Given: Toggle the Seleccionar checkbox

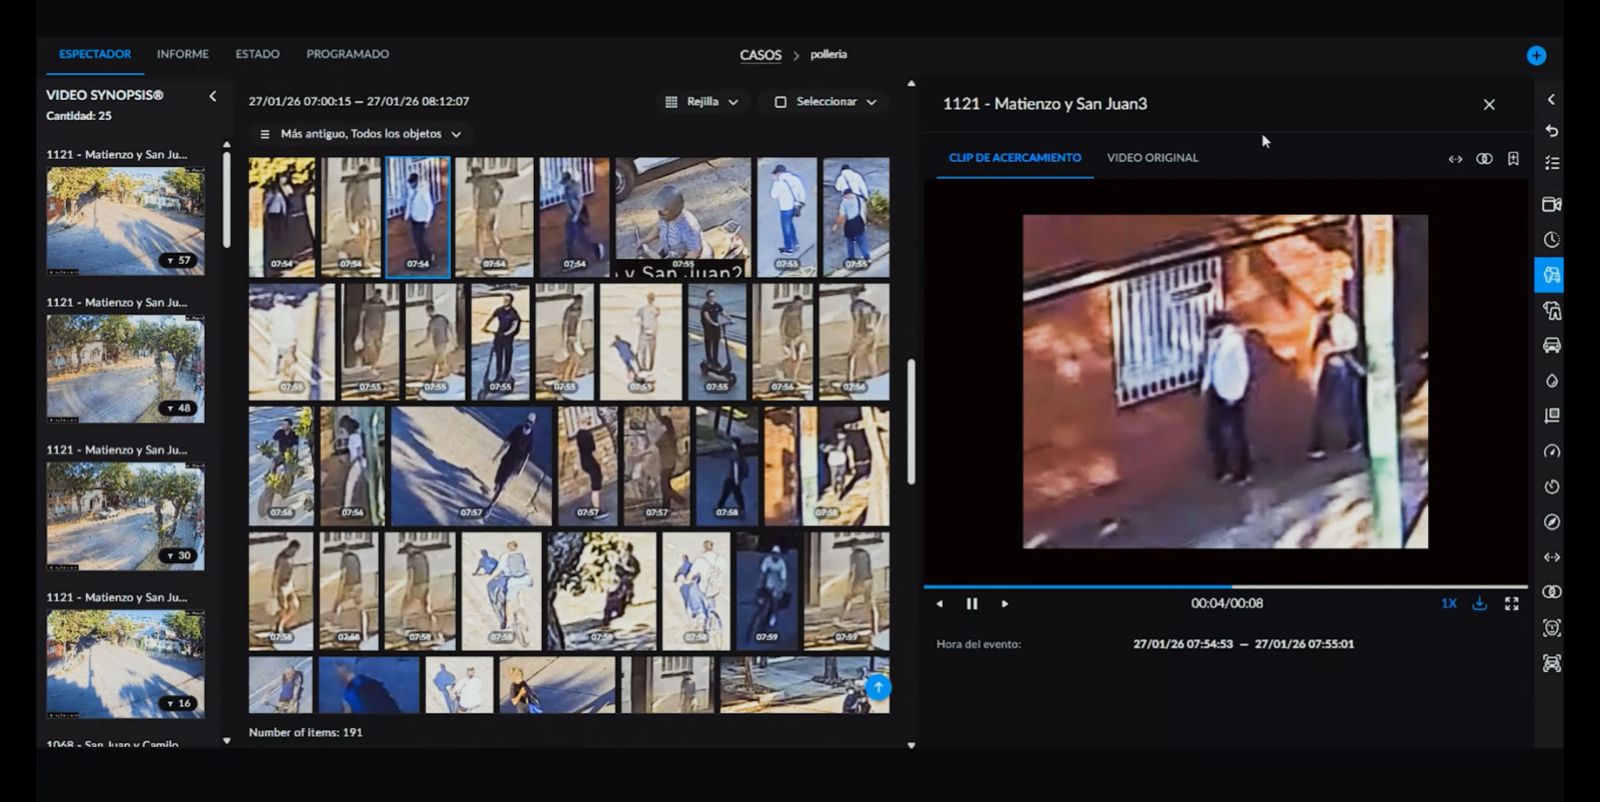Looking at the screenshot, I should tap(781, 102).
